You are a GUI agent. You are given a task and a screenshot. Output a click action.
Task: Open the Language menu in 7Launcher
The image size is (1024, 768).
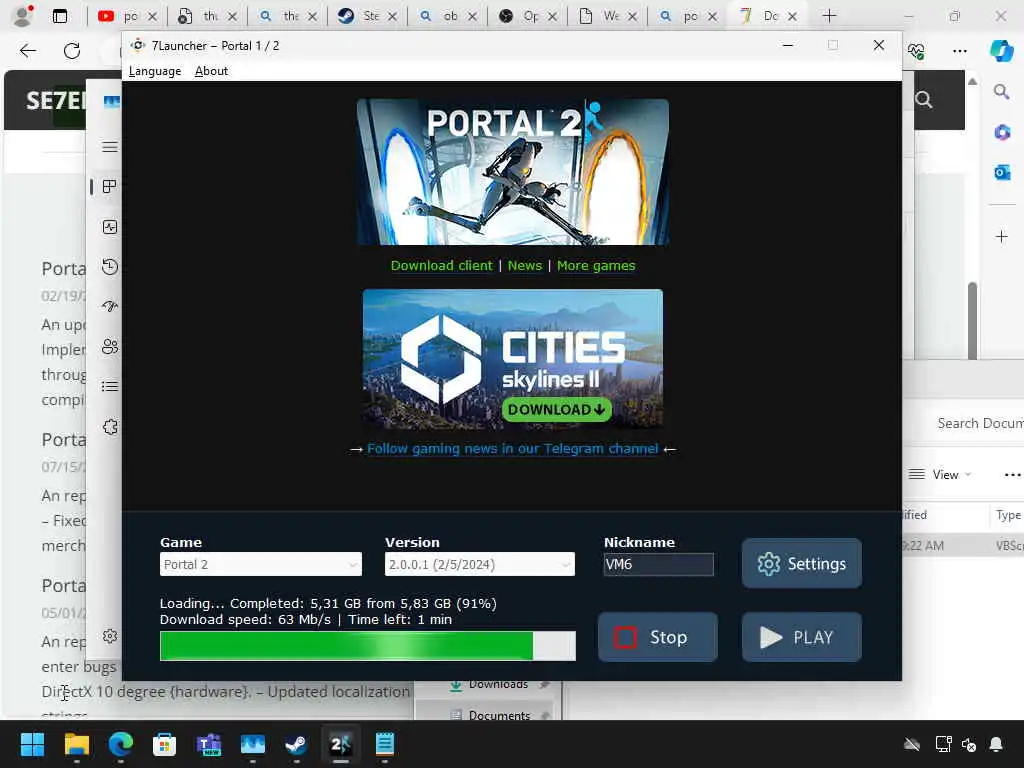pos(155,71)
